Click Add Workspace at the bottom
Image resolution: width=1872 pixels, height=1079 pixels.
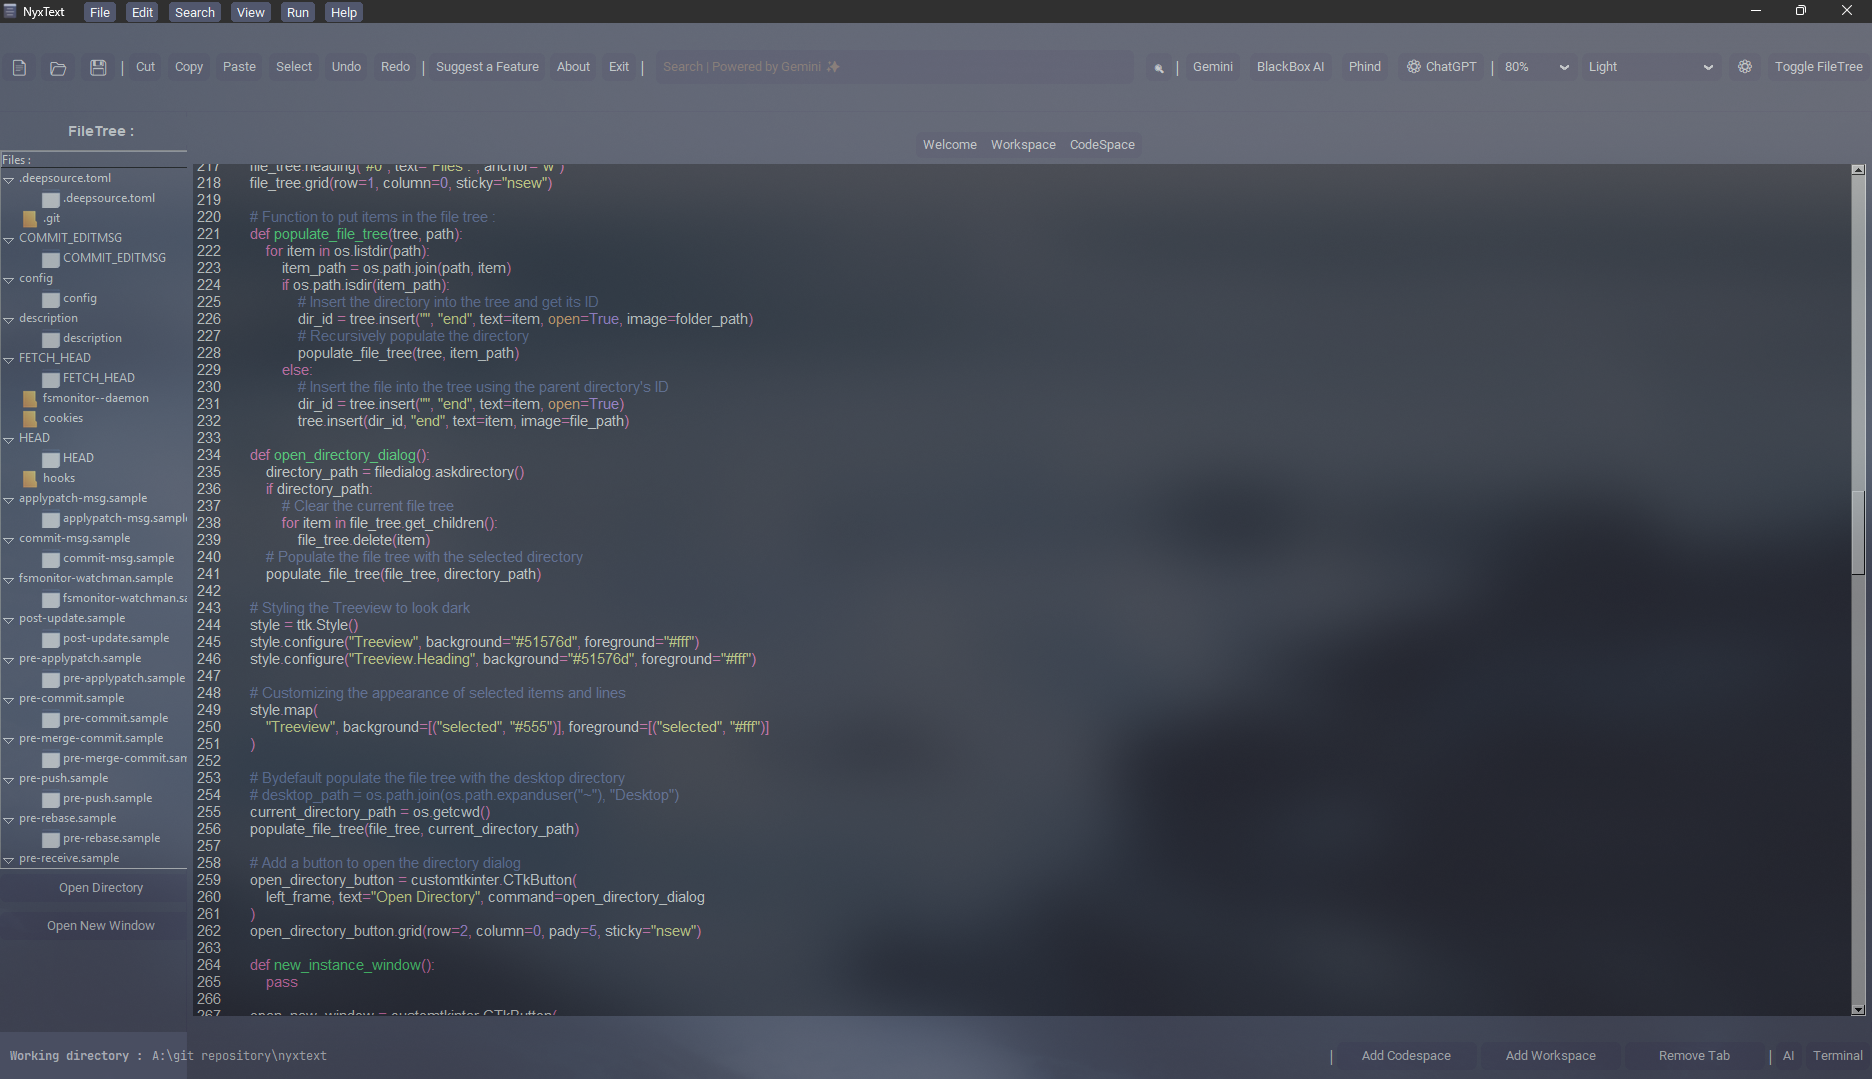pyautogui.click(x=1550, y=1055)
